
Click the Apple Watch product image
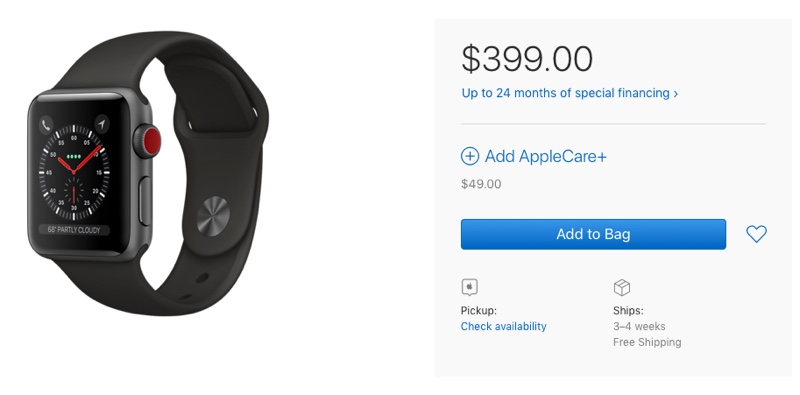(148, 174)
